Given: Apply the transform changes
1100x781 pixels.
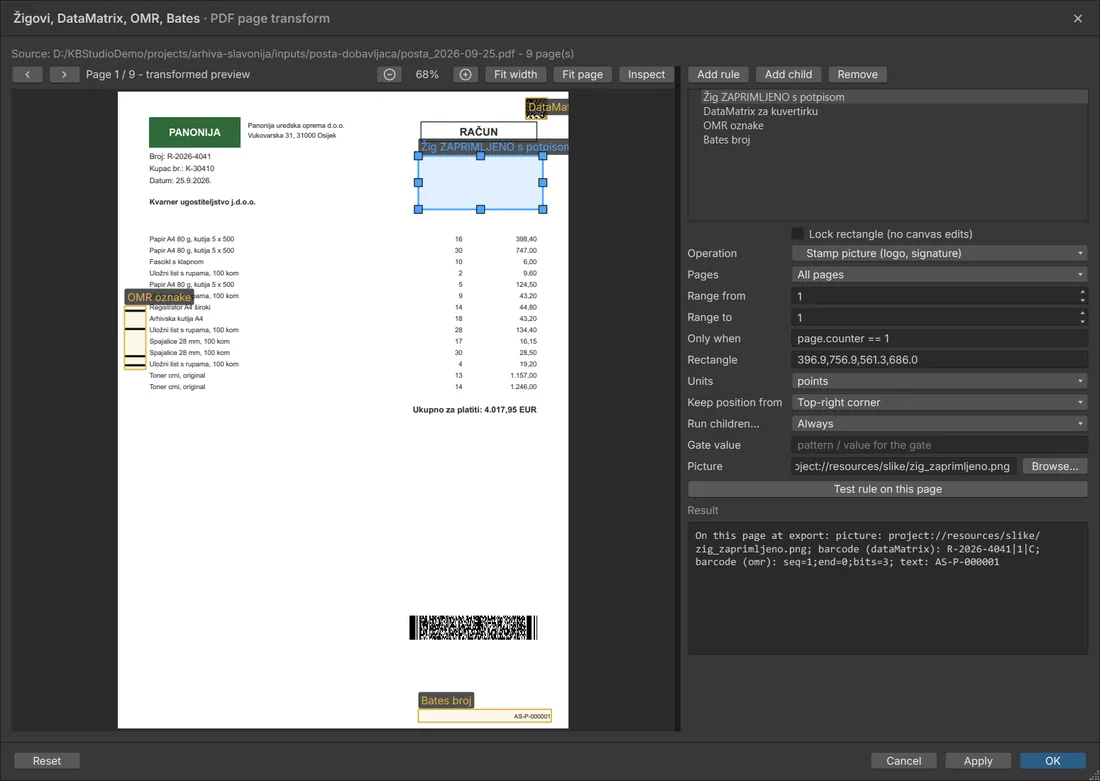Looking at the screenshot, I should click(x=978, y=761).
